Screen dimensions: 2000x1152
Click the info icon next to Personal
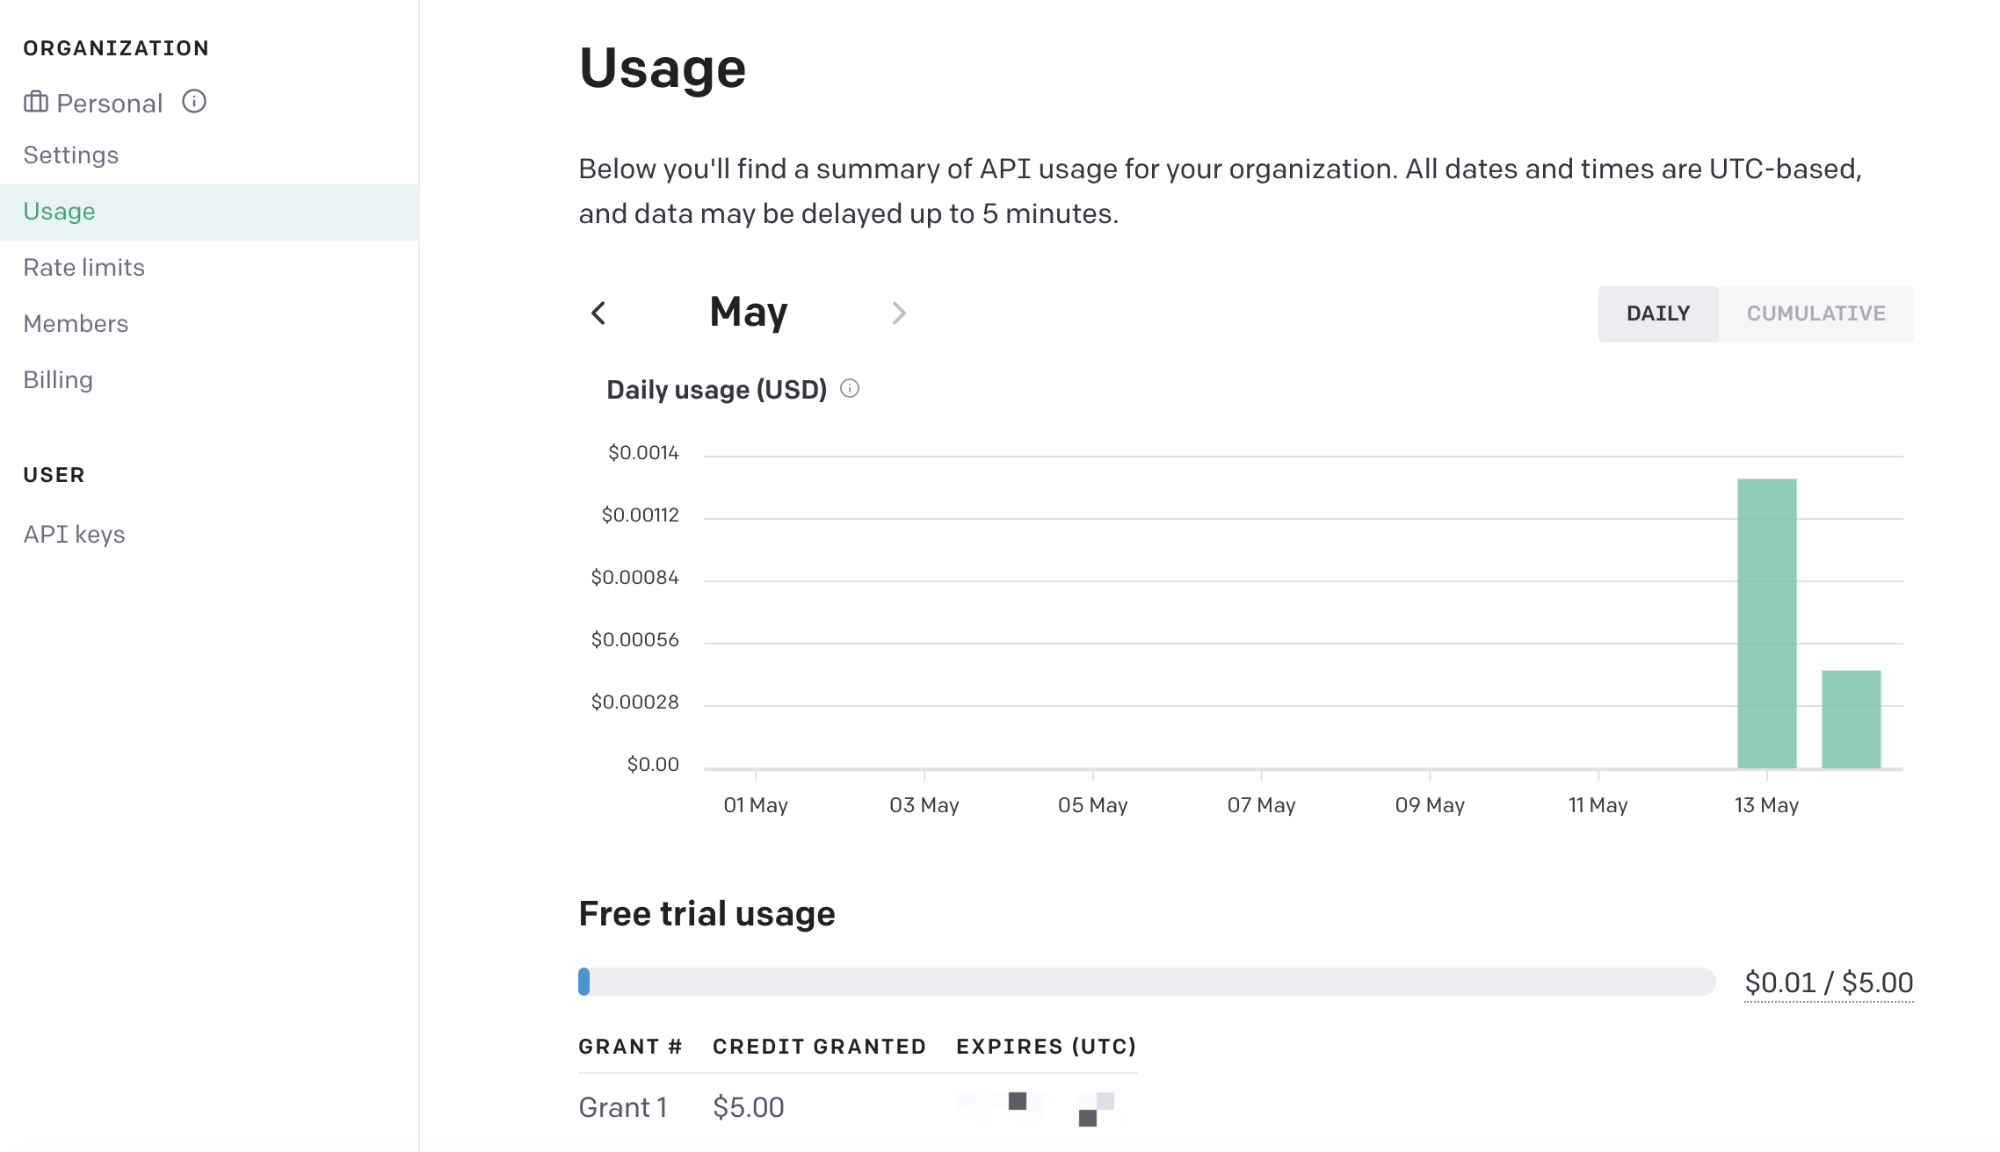click(194, 102)
